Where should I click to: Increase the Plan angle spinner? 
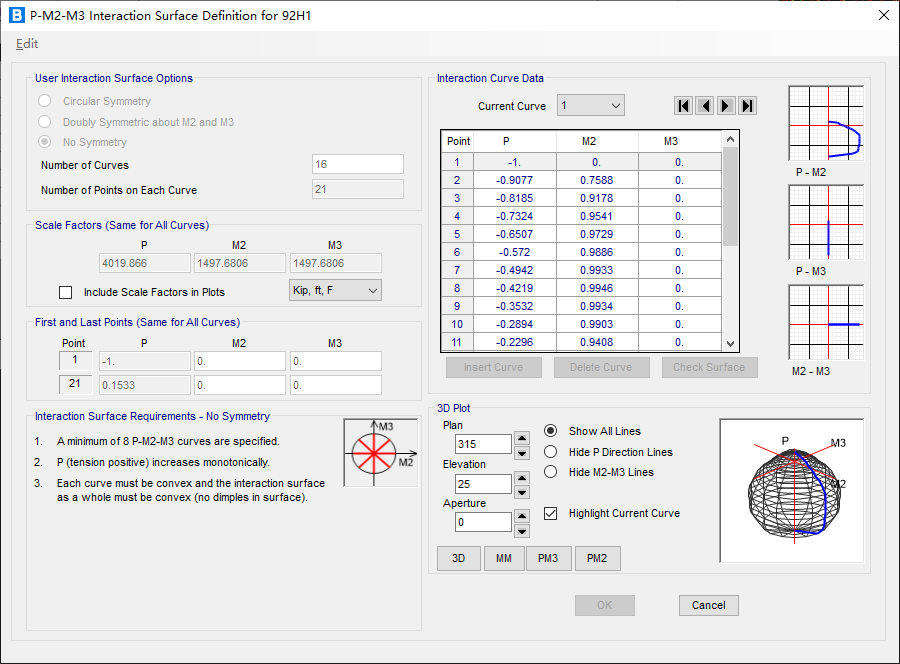(x=522, y=438)
